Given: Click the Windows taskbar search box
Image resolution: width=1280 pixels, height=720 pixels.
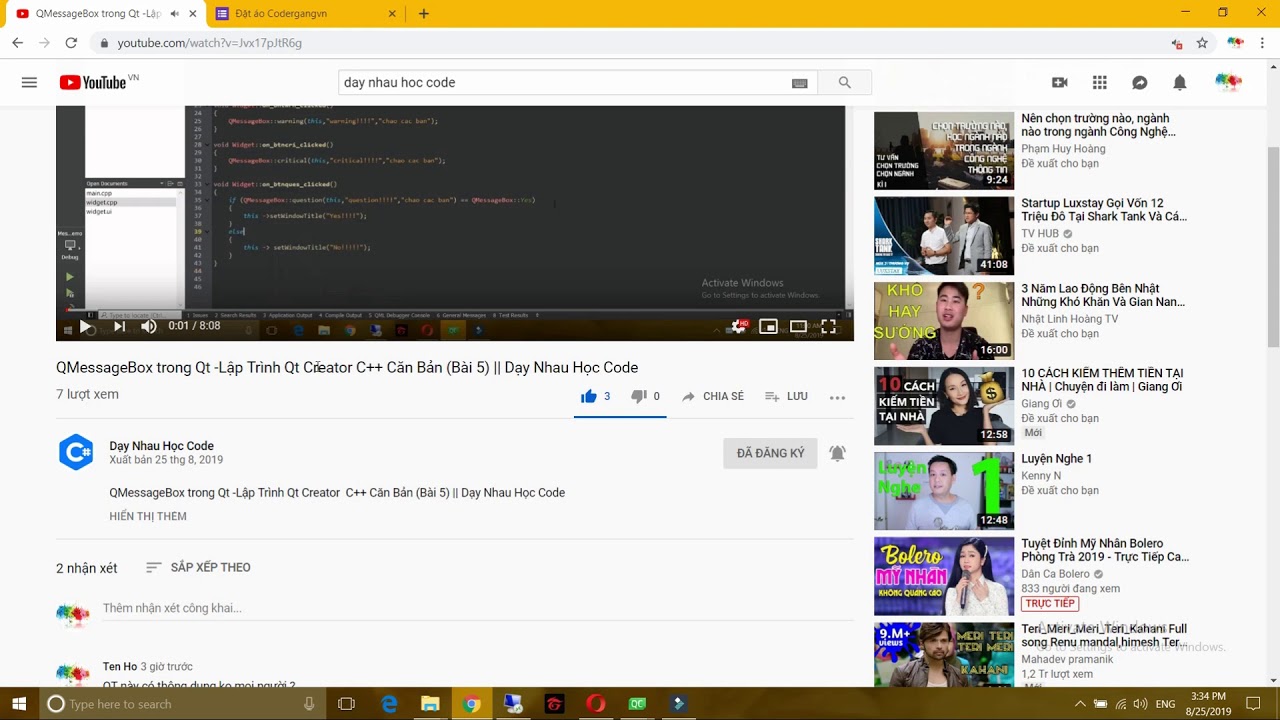Looking at the screenshot, I should coord(183,704).
